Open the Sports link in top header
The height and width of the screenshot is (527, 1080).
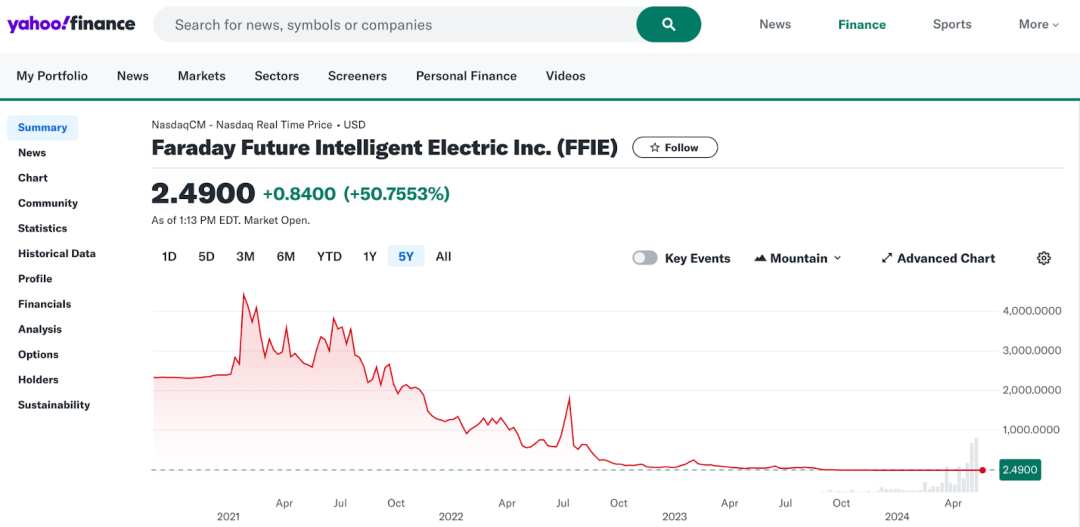click(x=952, y=25)
